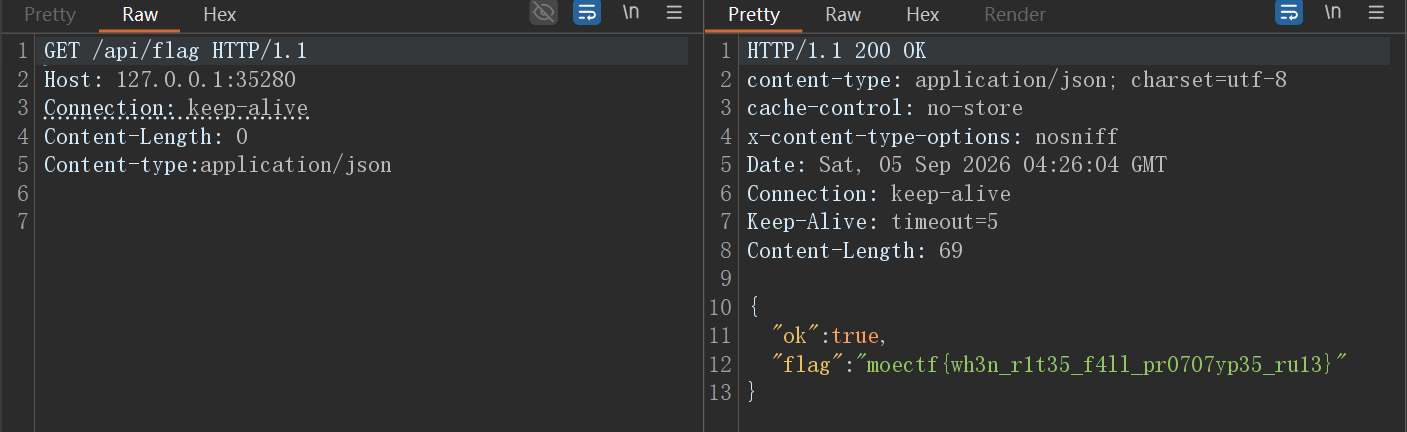Viewport: 1407px width, 432px height.
Task: Click the "ok":true JSON line
Action: 829,336
